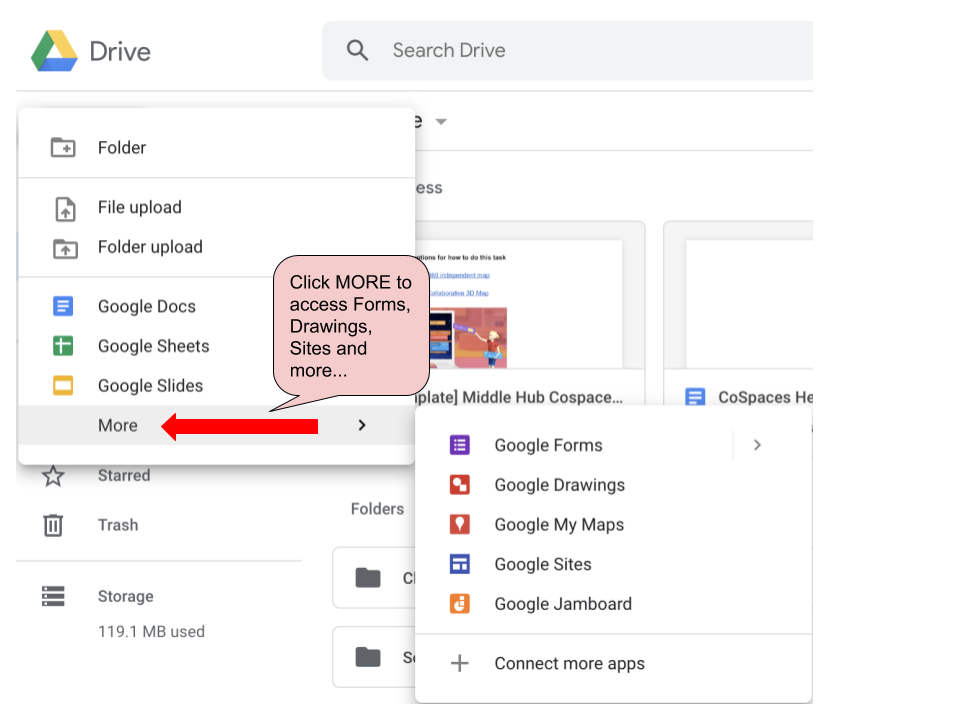The width and height of the screenshot is (960, 720).
Task: Open the first folder card under Folders
Action: tap(374, 578)
